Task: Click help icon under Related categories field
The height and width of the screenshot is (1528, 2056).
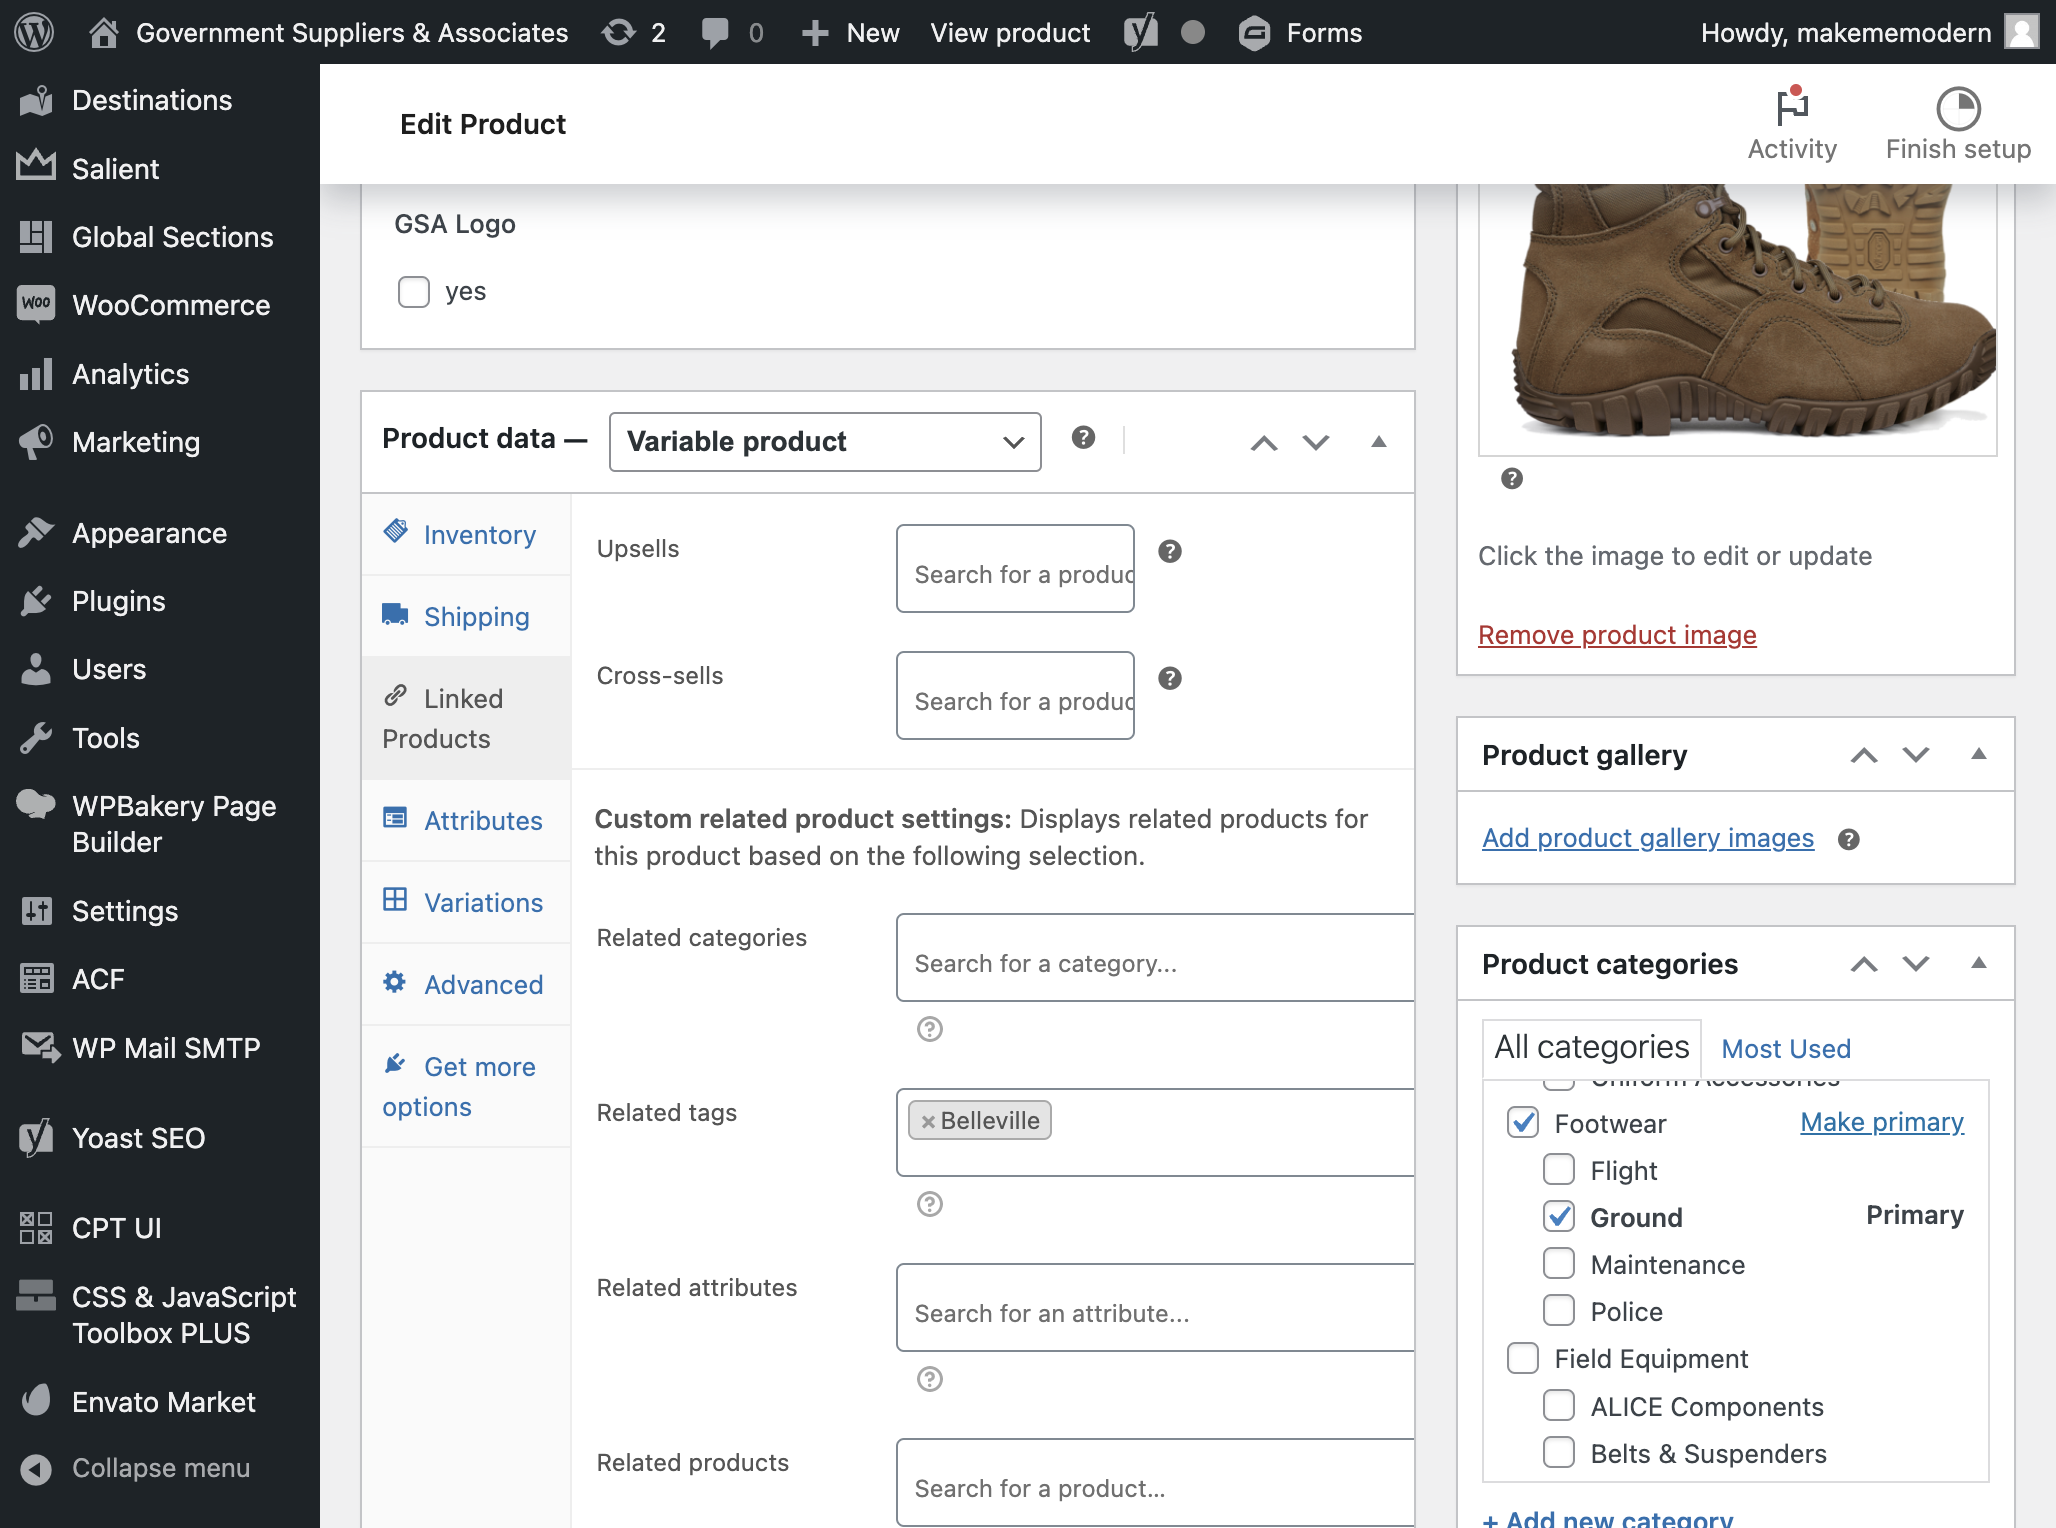Action: (930, 1029)
